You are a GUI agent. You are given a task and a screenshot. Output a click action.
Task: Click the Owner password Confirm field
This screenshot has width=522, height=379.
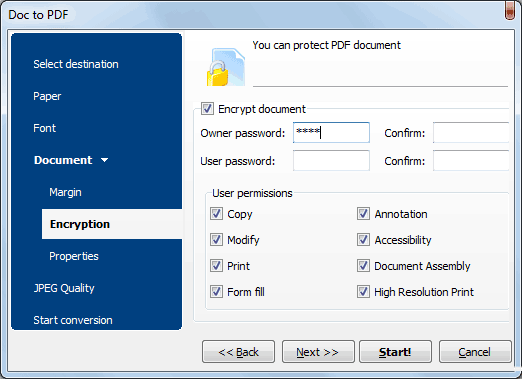click(471, 133)
